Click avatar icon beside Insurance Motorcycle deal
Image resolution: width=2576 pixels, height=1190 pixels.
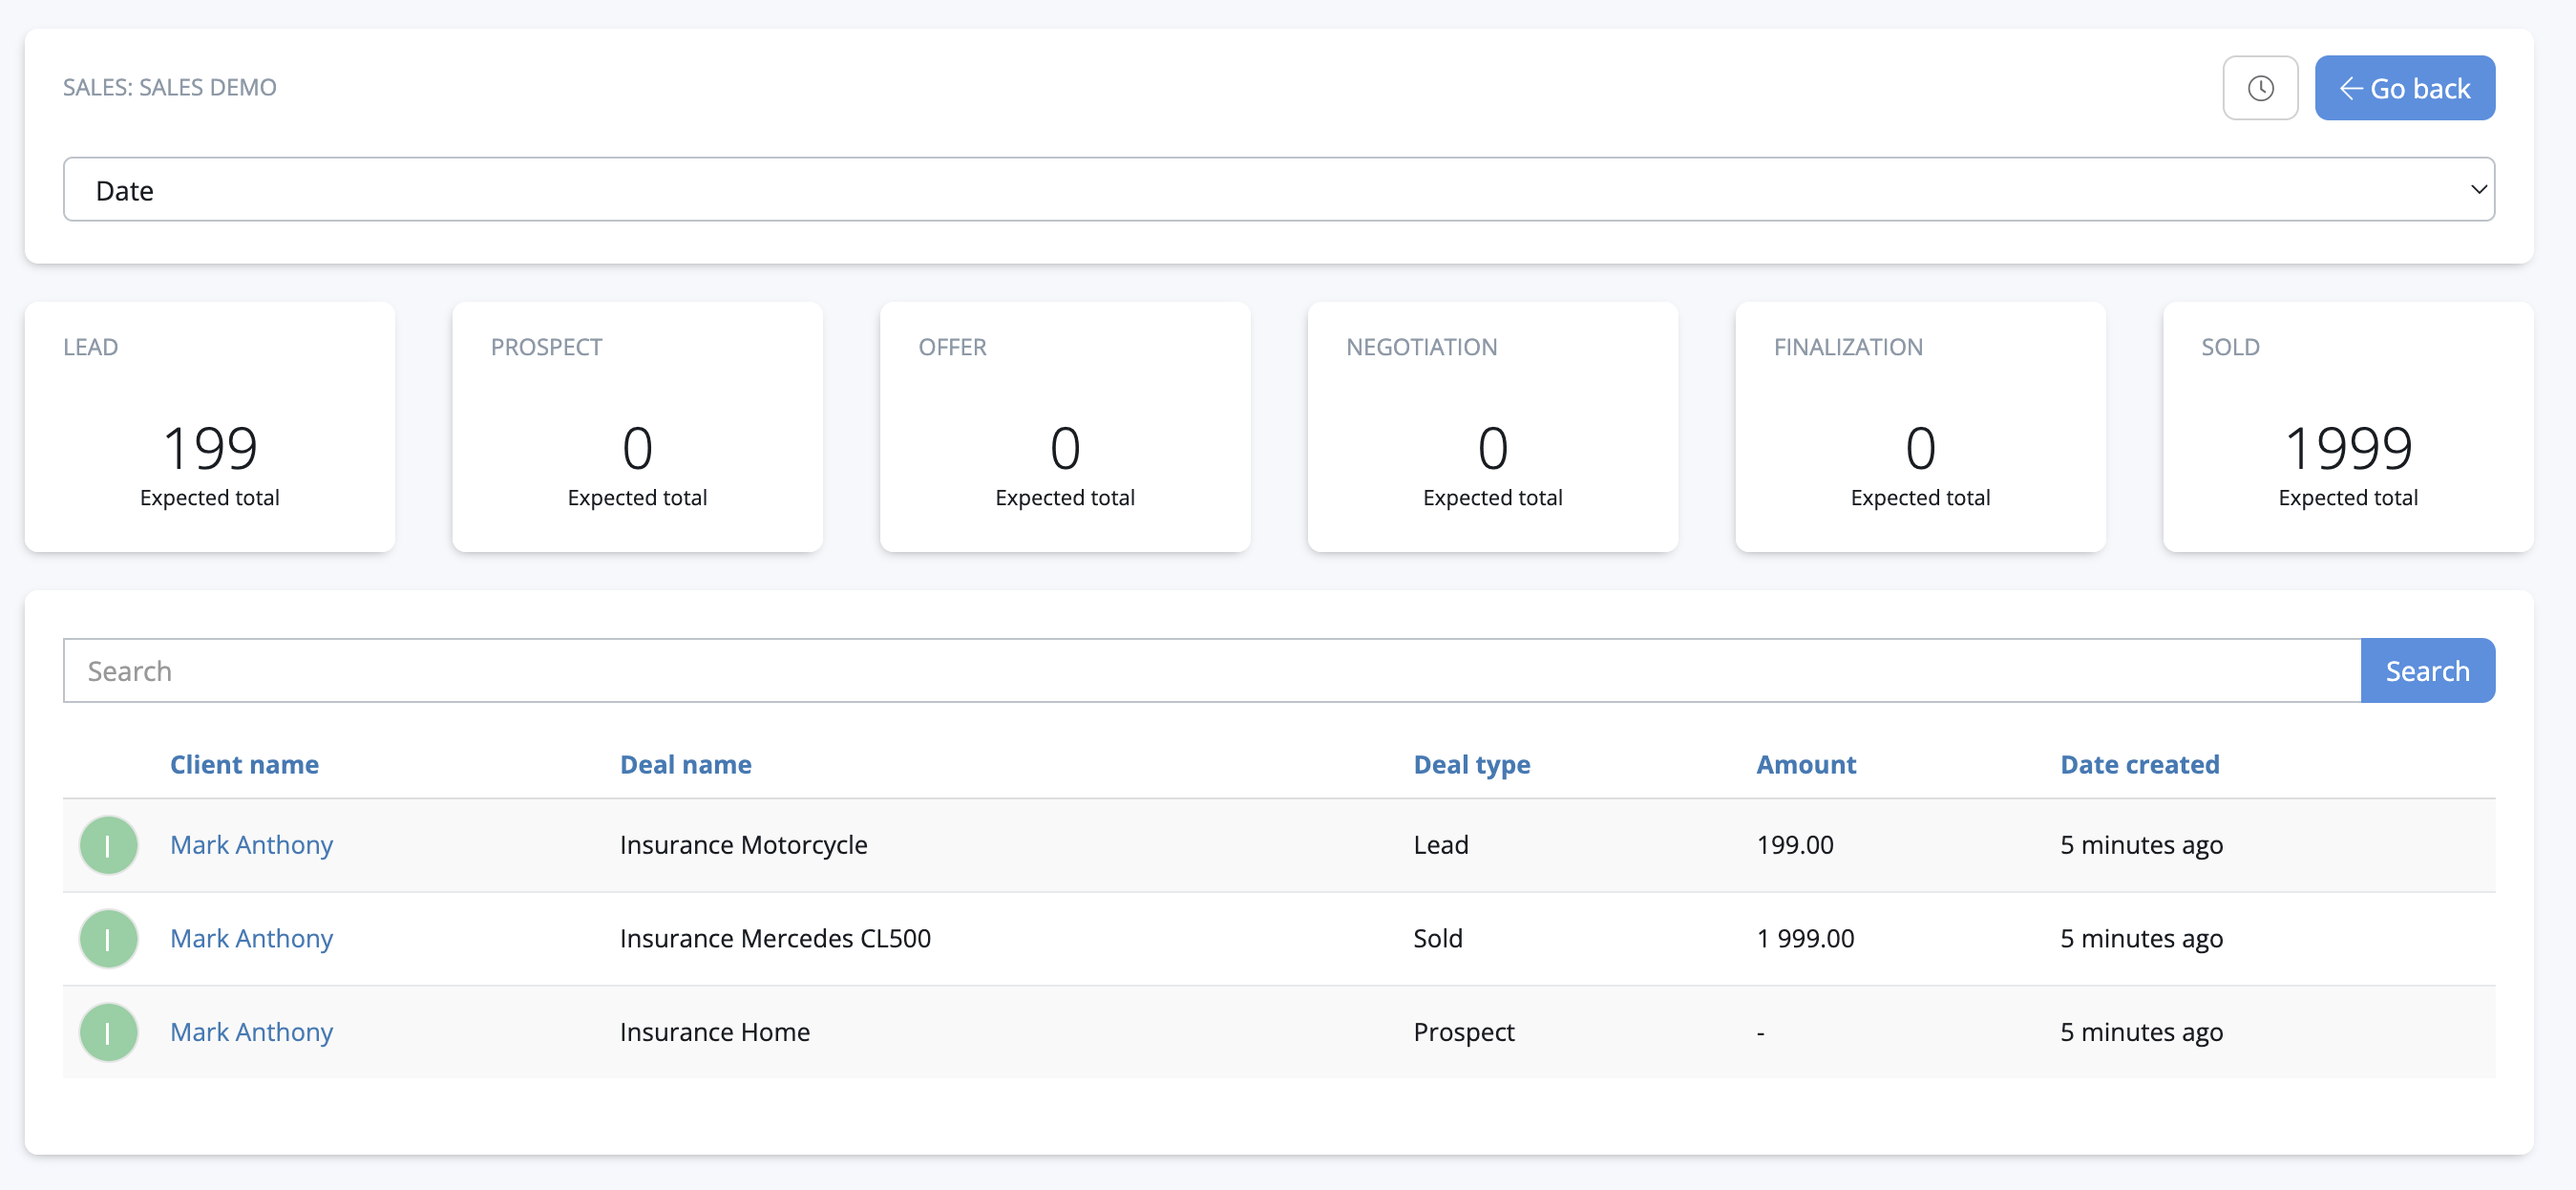click(x=108, y=845)
